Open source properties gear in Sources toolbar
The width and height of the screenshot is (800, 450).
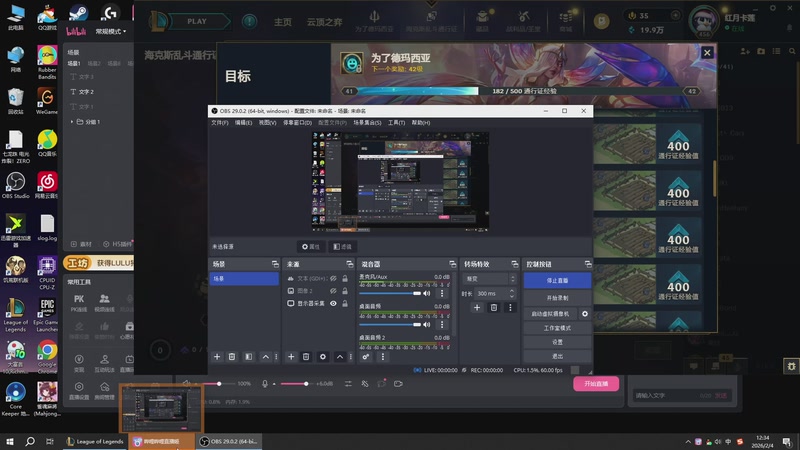pos(323,357)
